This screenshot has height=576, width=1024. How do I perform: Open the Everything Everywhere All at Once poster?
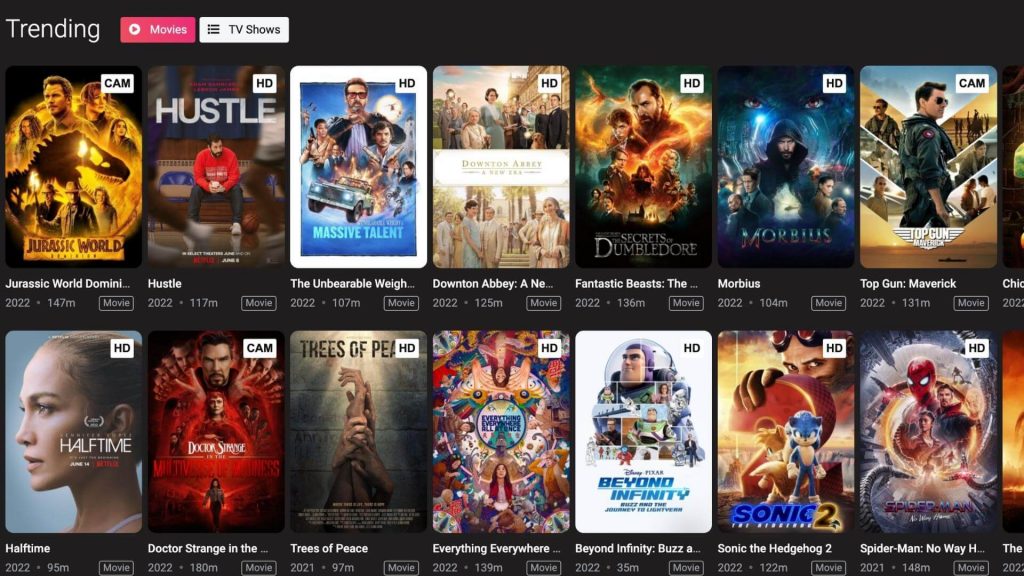[x=501, y=432]
